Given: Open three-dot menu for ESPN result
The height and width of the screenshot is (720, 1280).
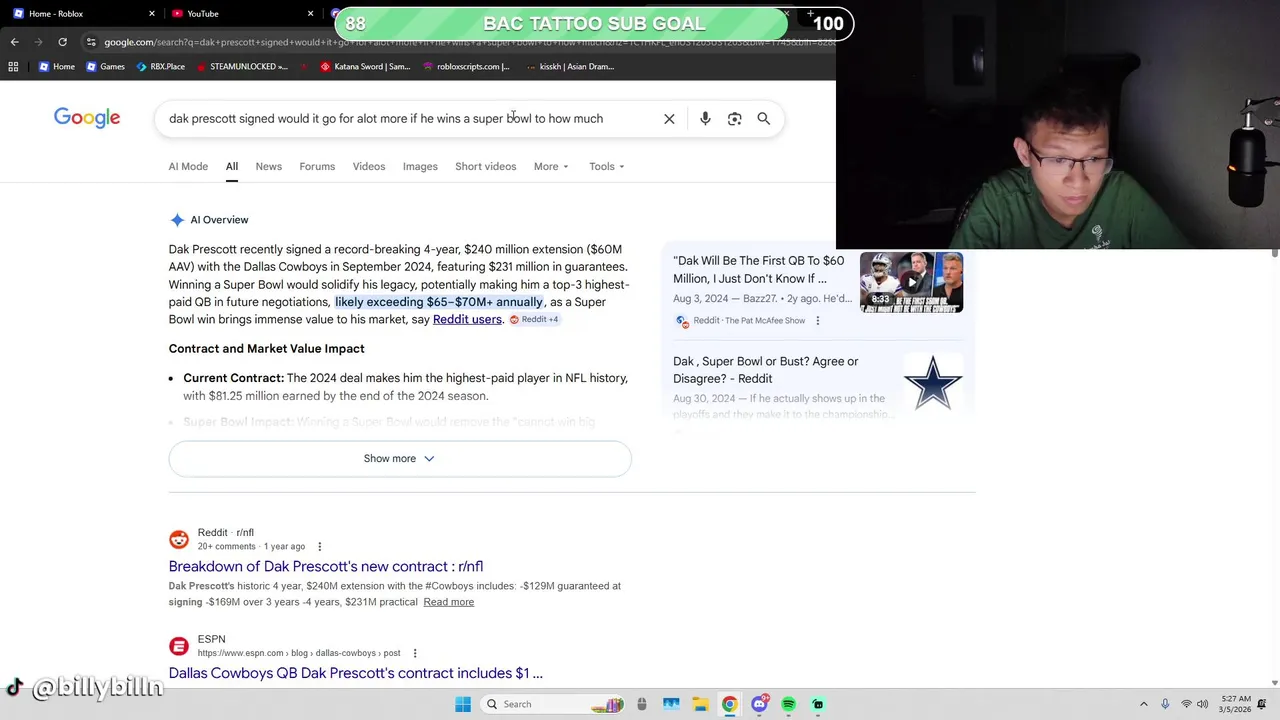Looking at the screenshot, I should point(414,653).
